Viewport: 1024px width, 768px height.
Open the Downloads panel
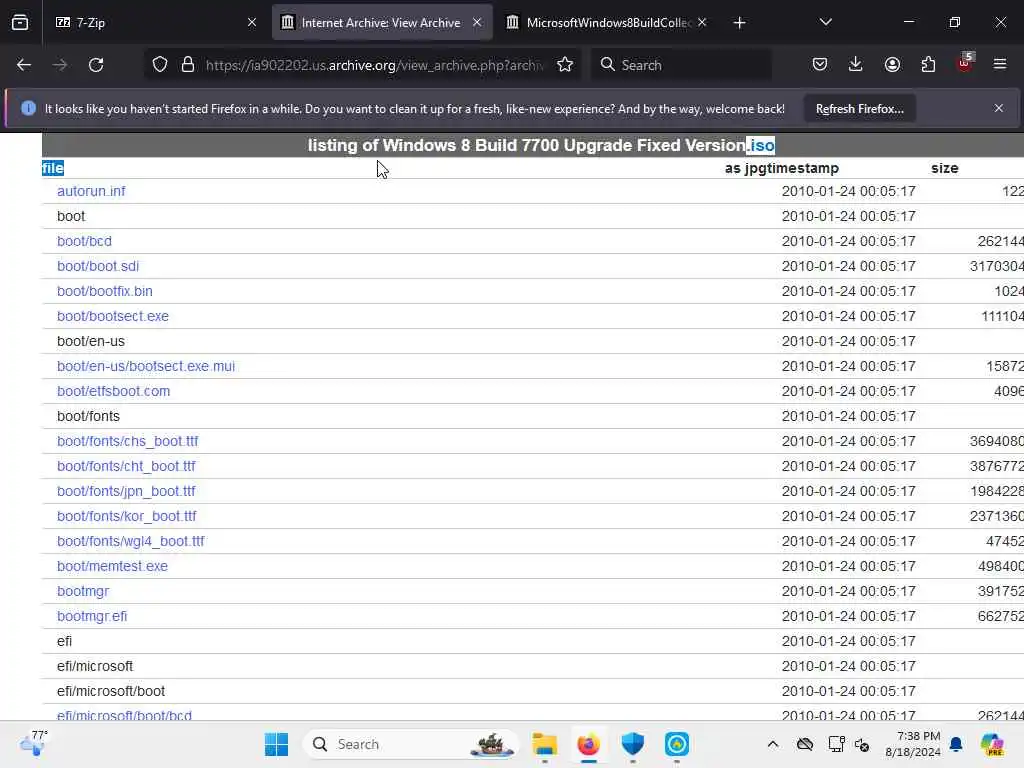pyautogui.click(x=856, y=65)
